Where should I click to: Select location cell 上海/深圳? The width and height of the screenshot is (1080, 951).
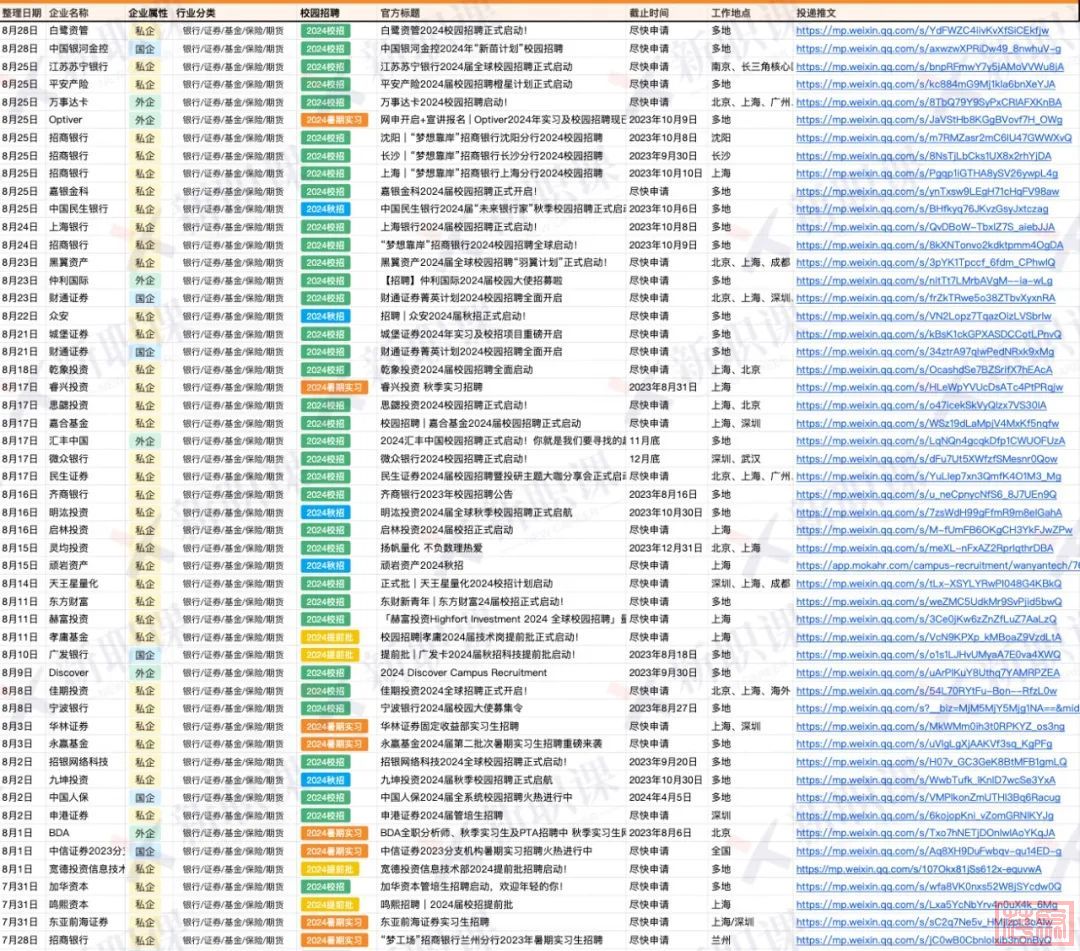pyautogui.click(x=732, y=922)
